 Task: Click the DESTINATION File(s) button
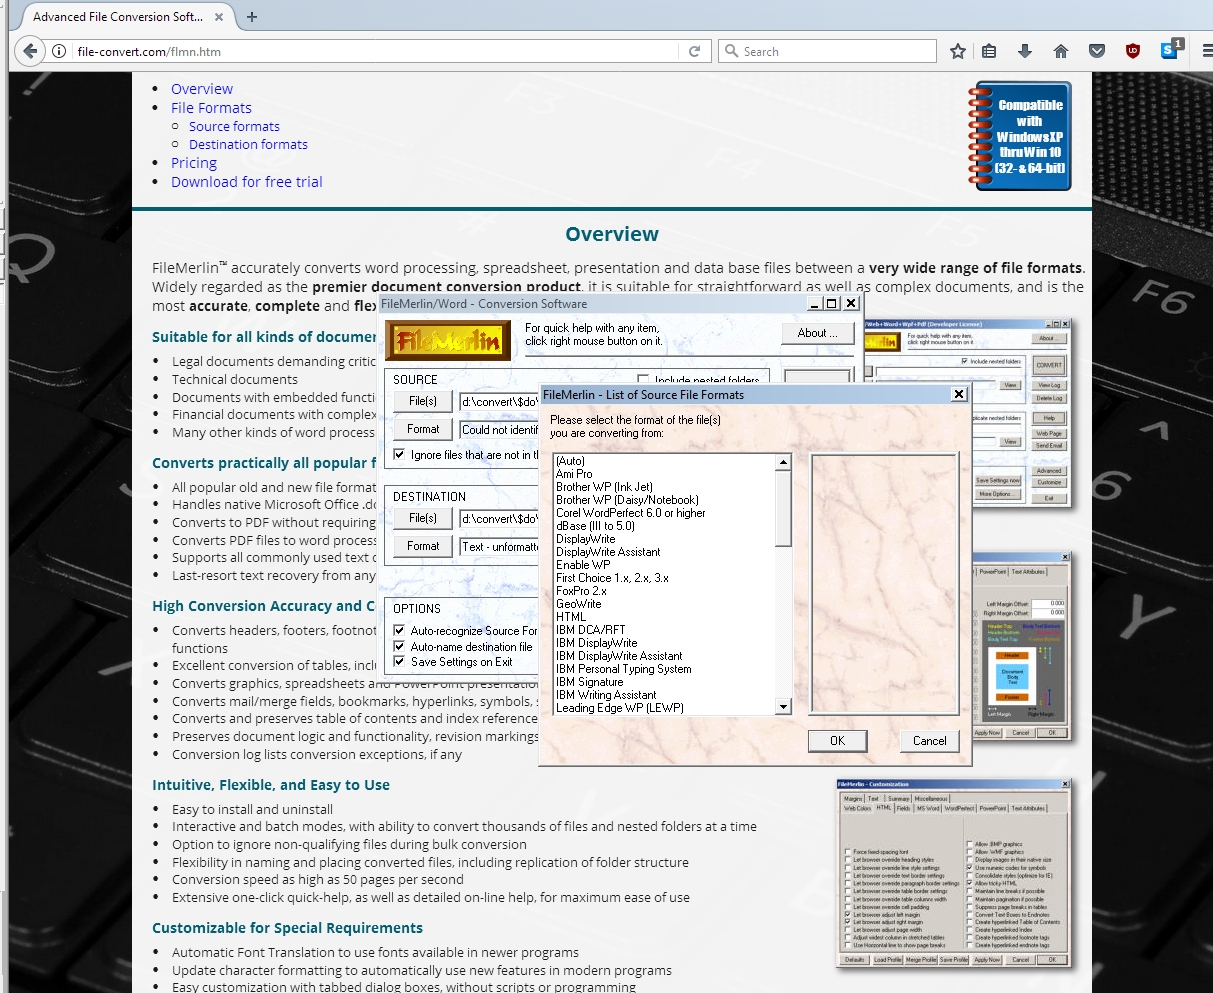click(422, 518)
